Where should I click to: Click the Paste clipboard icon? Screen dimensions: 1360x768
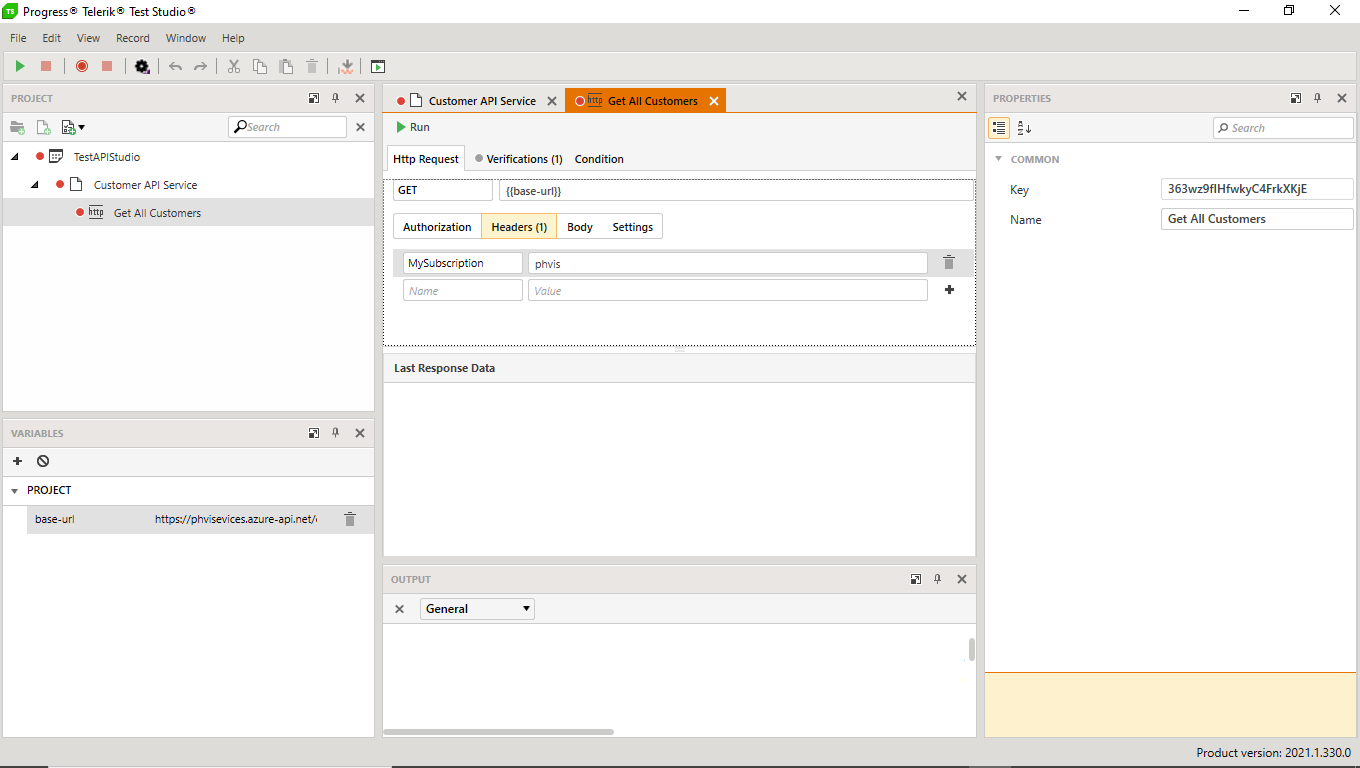click(286, 66)
